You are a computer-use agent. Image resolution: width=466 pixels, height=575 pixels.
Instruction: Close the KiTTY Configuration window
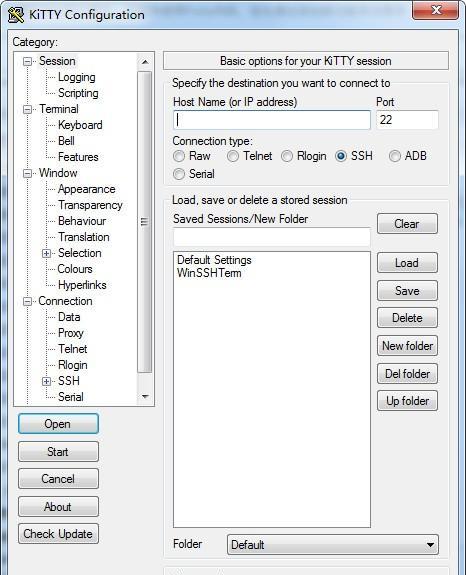coord(436,10)
